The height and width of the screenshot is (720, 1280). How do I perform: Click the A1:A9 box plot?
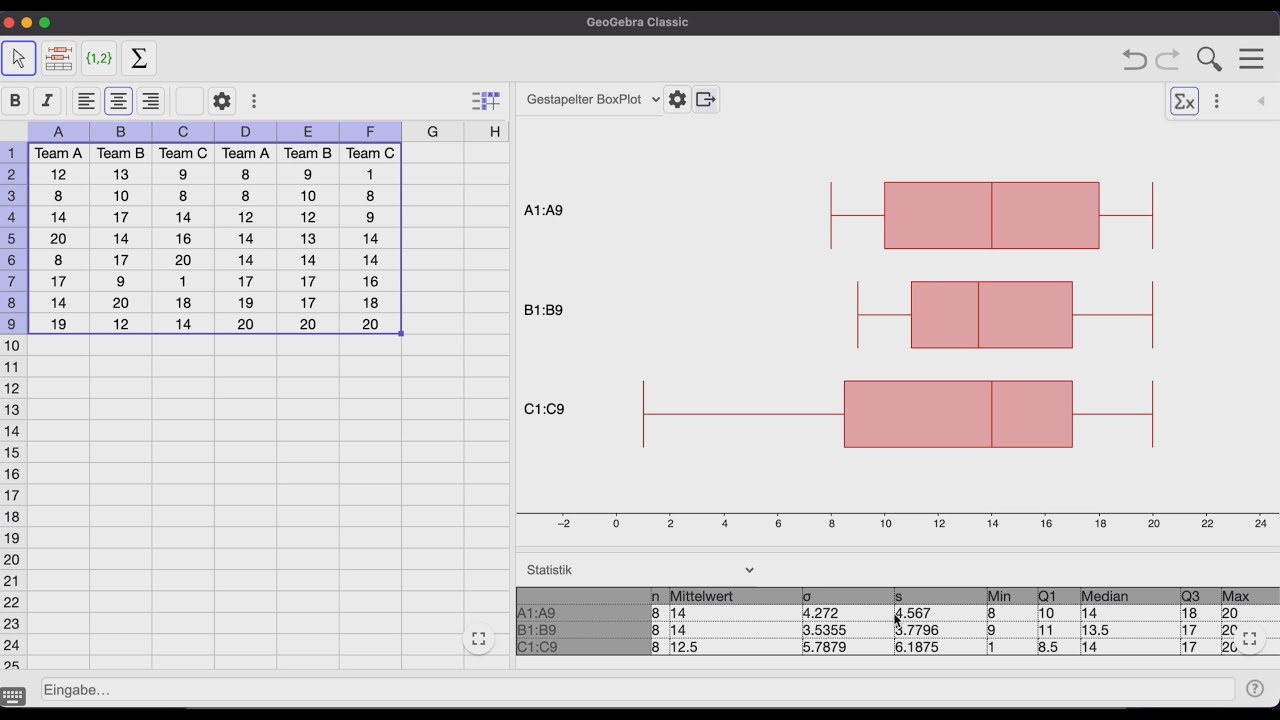(991, 215)
